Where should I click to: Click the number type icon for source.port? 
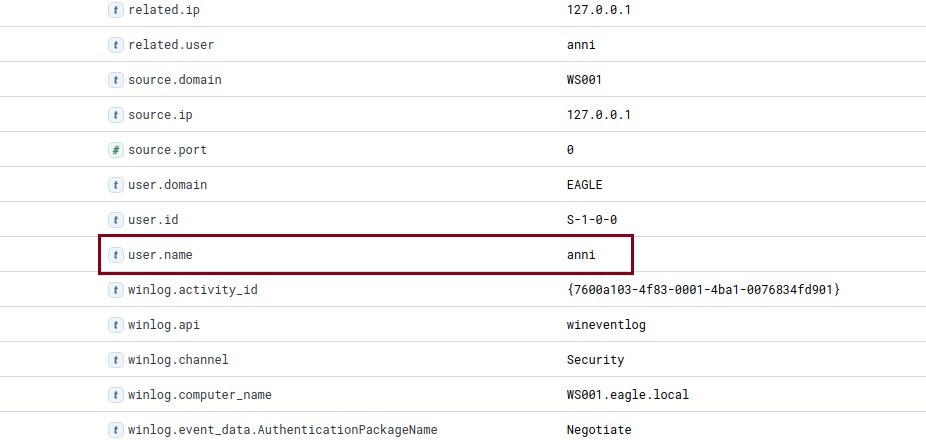pyautogui.click(x=116, y=150)
